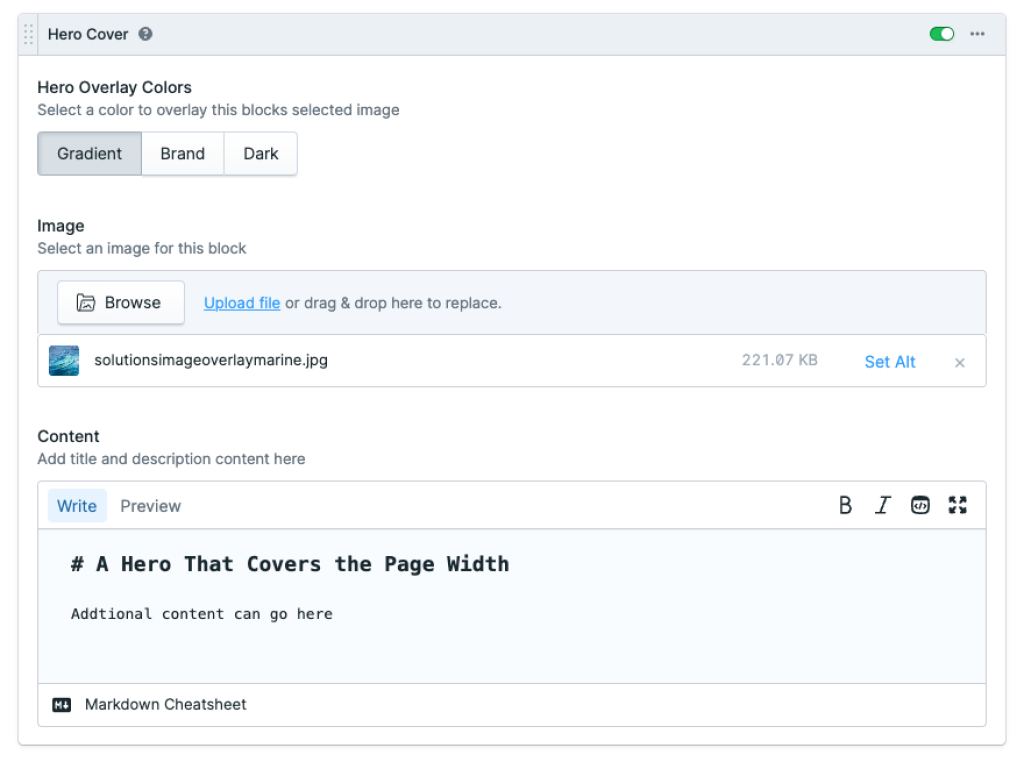1024x762 pixels.
Task: Click the marine image thumbnail
Action: [x=64, y=361]
